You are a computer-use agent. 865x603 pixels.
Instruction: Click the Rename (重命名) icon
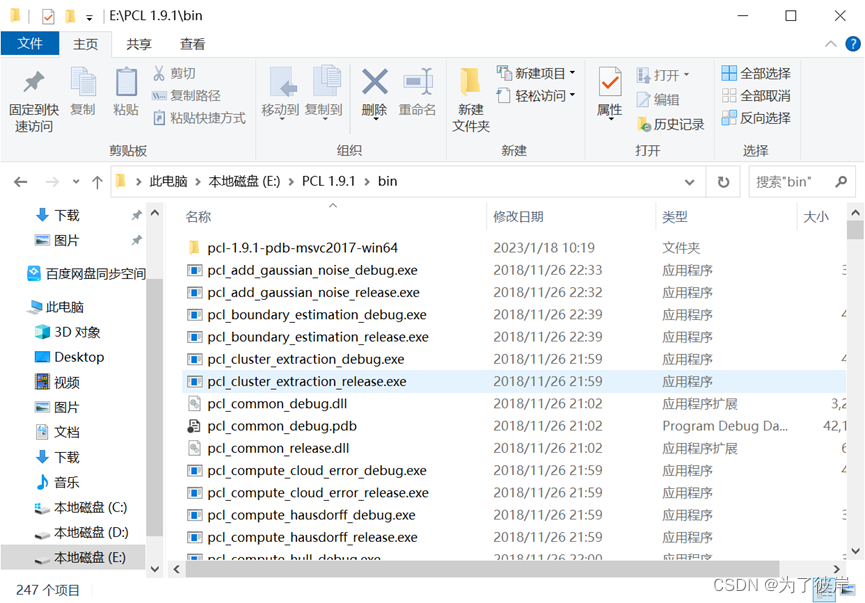click(x=418, y=82)
